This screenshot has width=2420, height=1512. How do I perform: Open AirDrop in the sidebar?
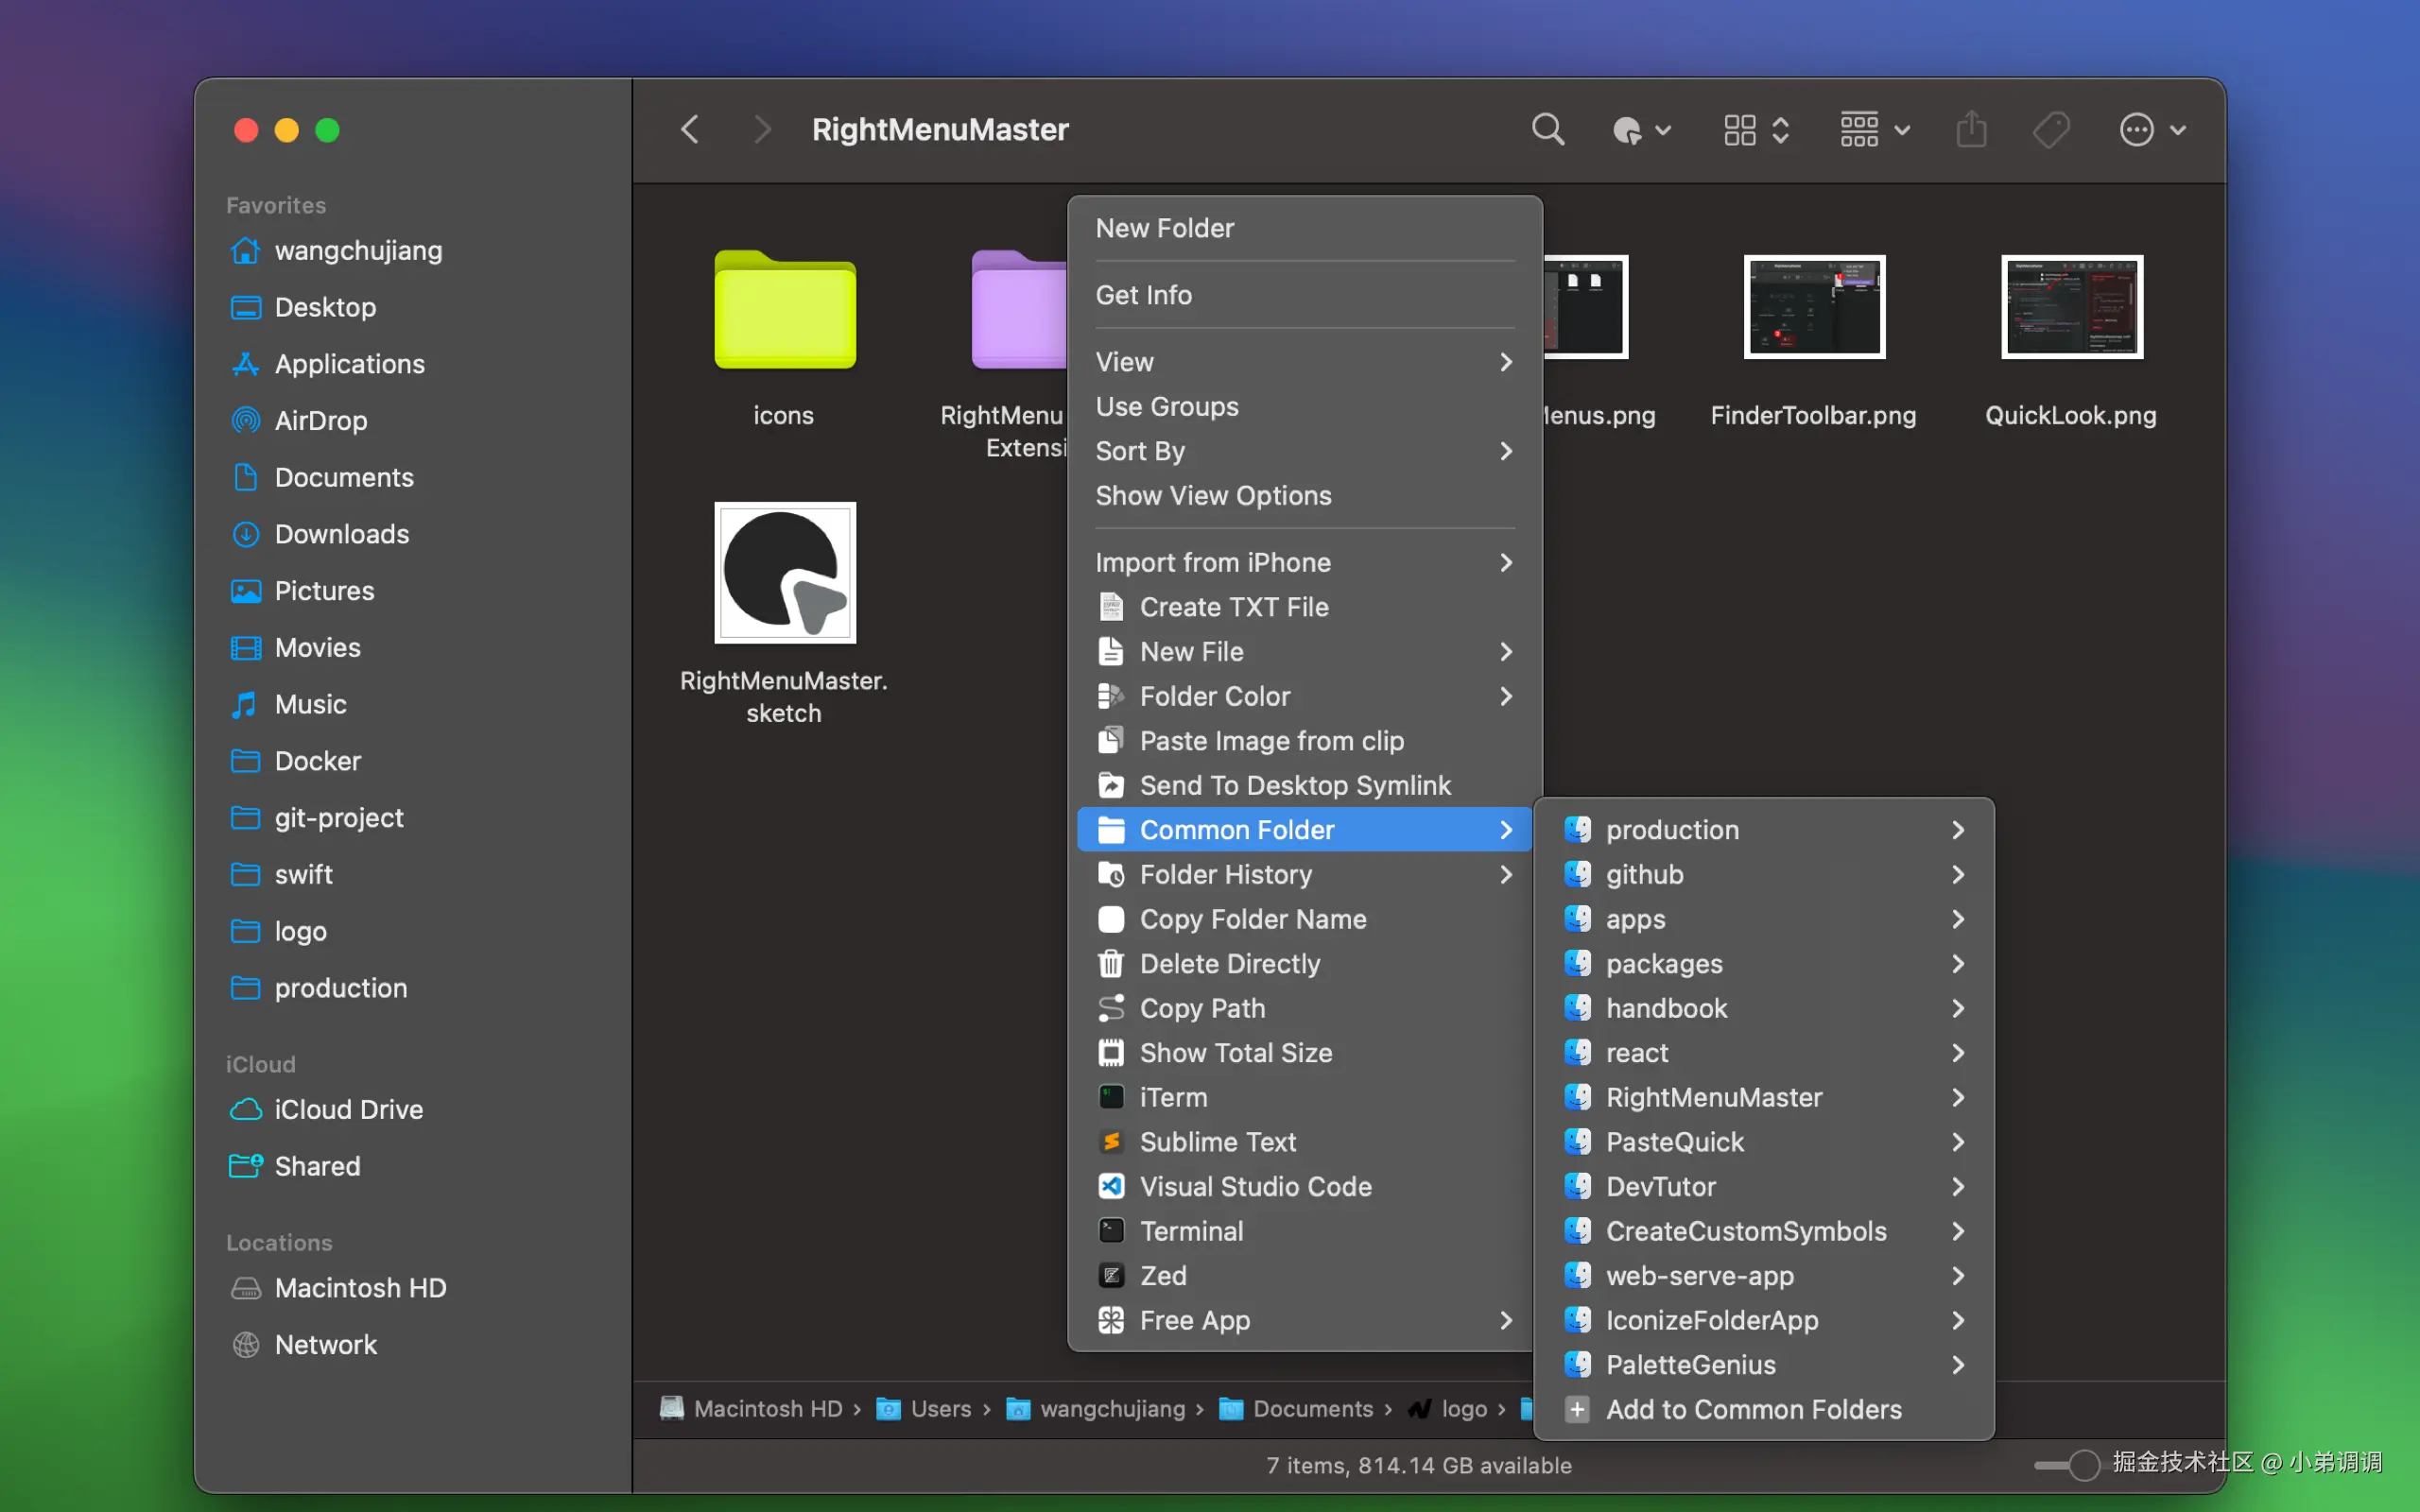320,420
